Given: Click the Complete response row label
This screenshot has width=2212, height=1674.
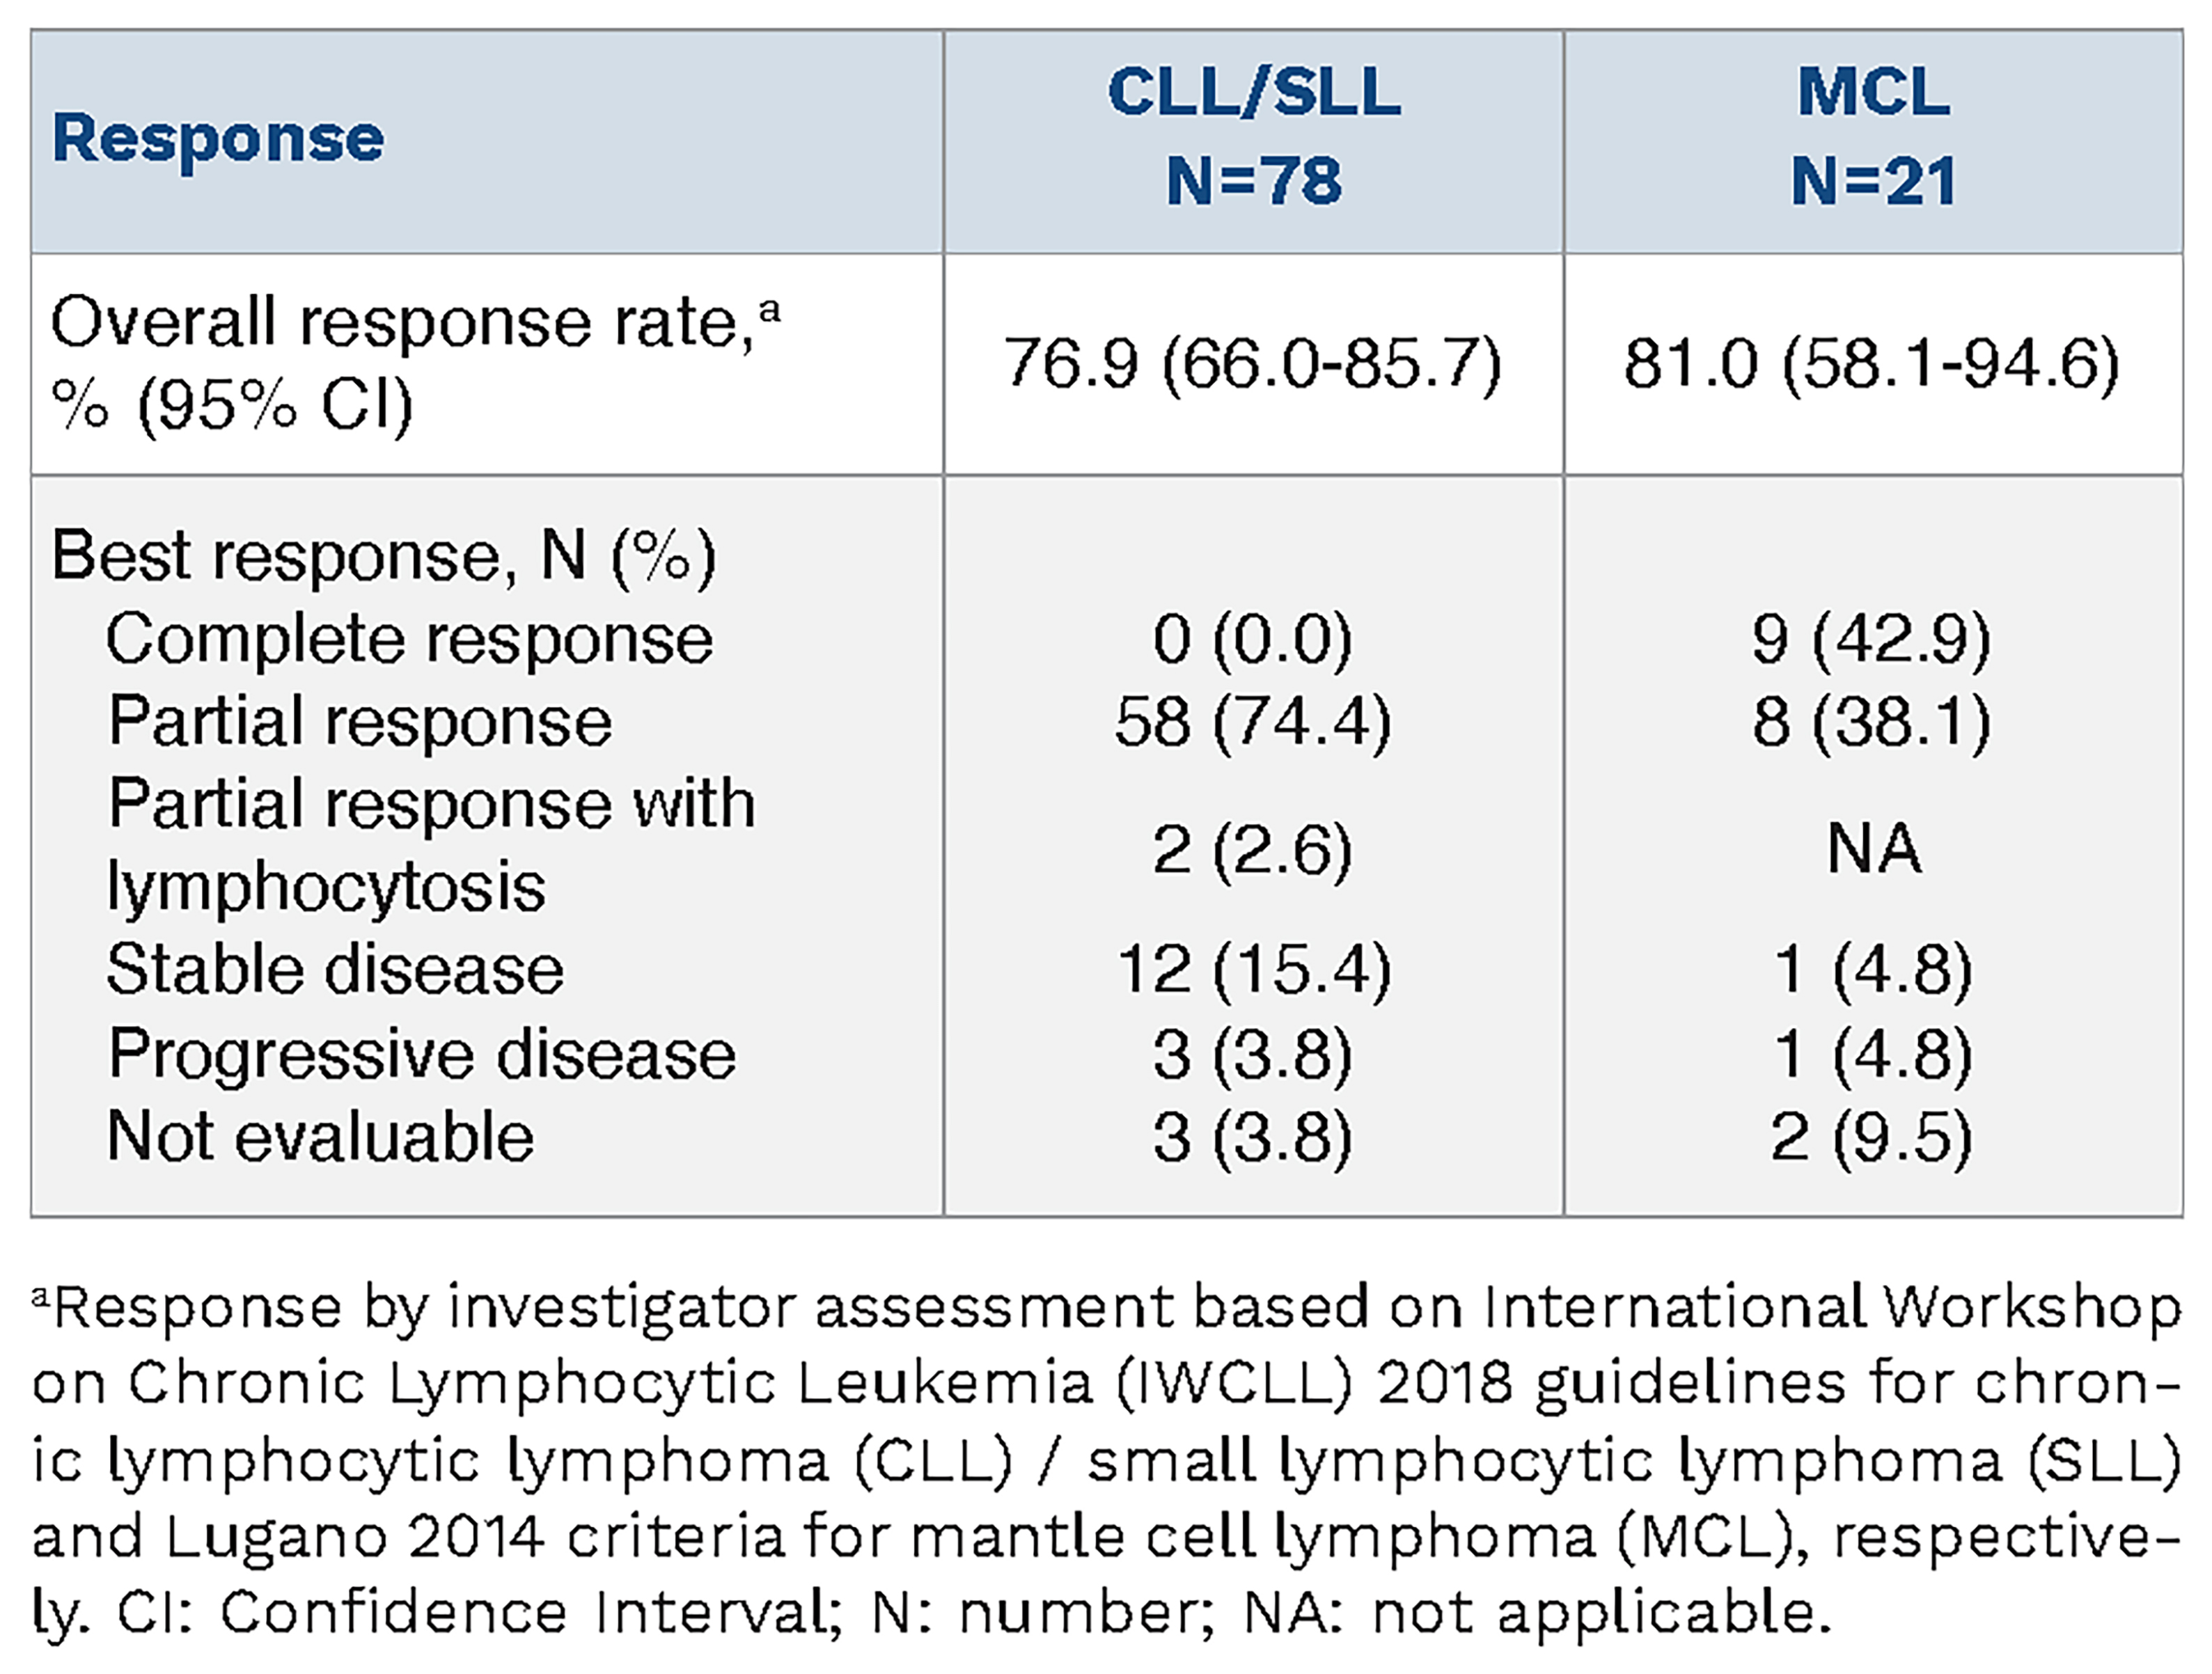Looking at the screenshot, I should (409, 639).
